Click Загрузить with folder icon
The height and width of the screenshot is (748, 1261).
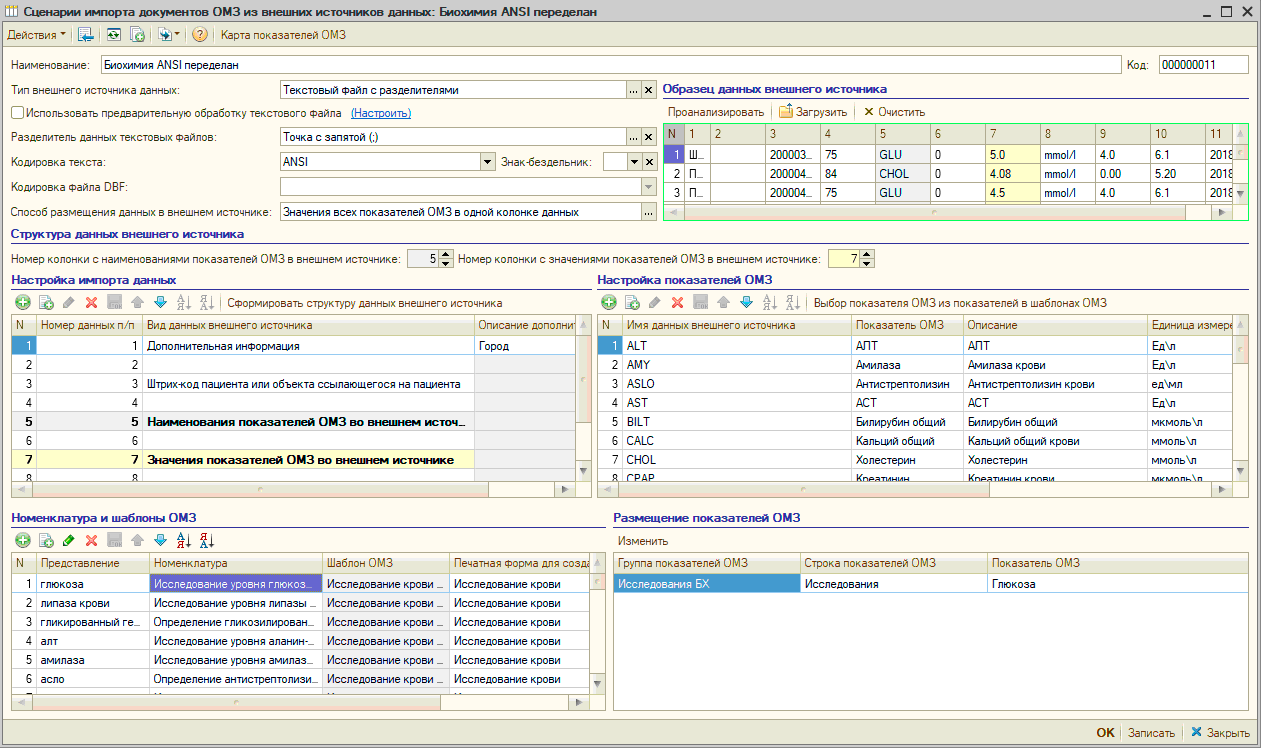click(812, 112)
